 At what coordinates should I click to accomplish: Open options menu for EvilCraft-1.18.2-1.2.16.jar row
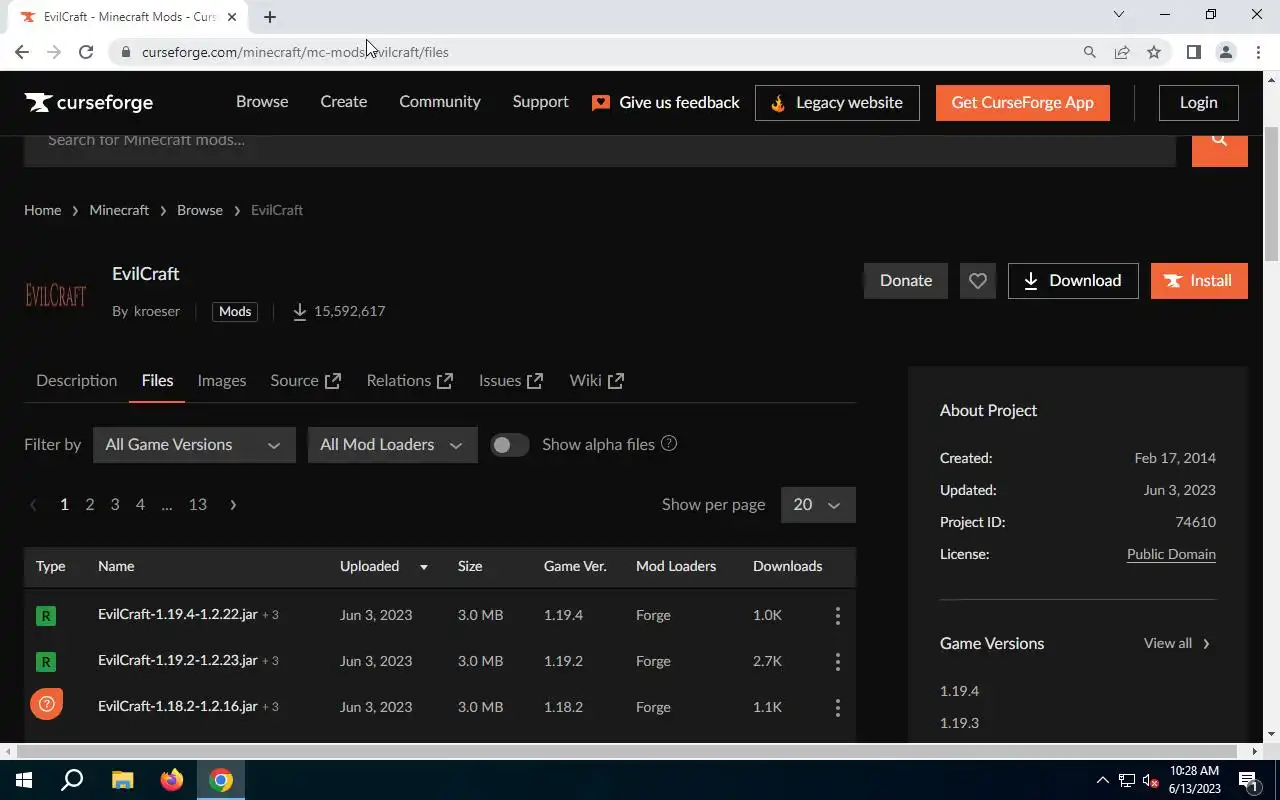pos(838,708)
